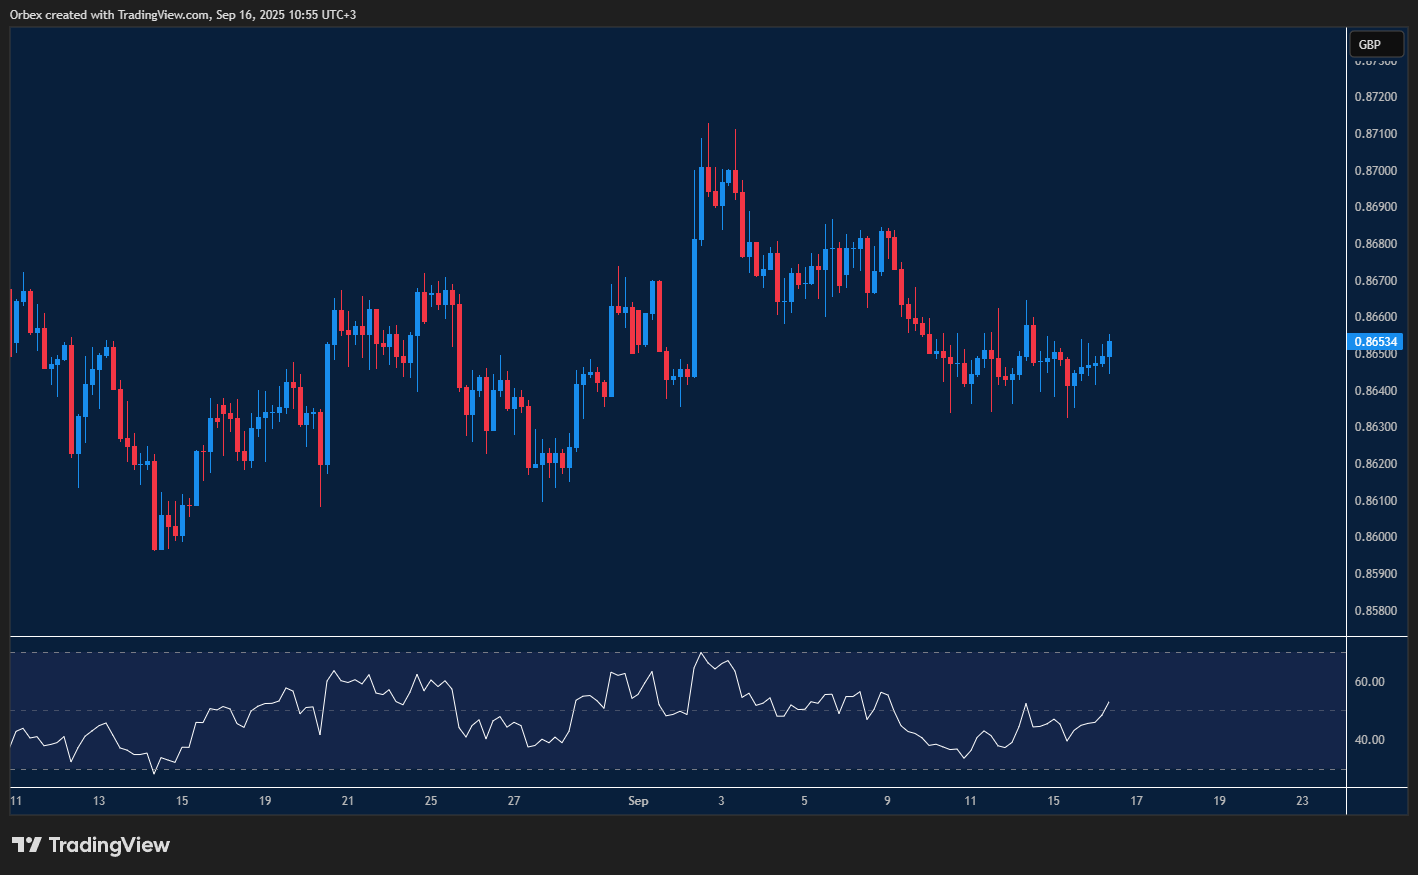Click the 0.86000 price axis level
Viewport: 1418px width, 875px height.
1375,537
